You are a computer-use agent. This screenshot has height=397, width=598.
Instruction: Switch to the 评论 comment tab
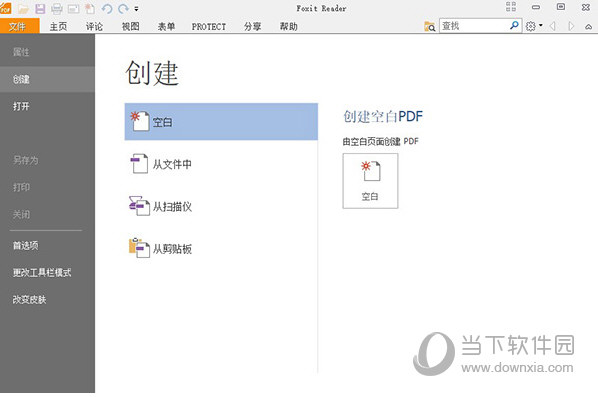coord(94,26)
